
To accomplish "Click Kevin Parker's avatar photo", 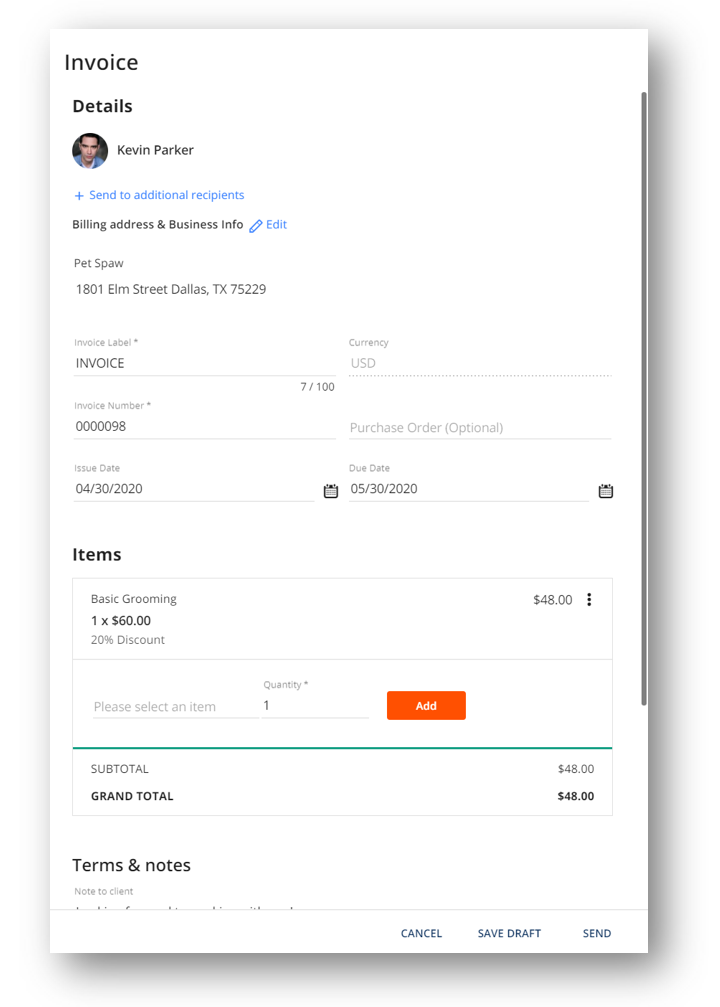I will 90,151.
